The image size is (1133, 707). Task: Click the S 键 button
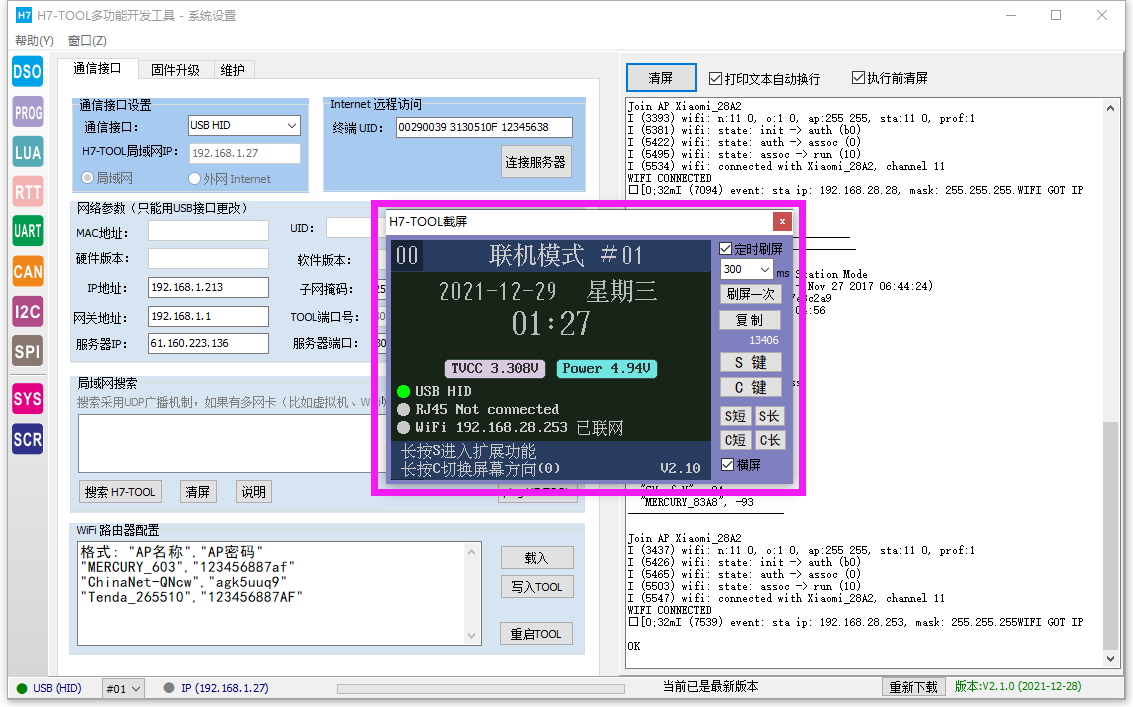click(751, 362)
